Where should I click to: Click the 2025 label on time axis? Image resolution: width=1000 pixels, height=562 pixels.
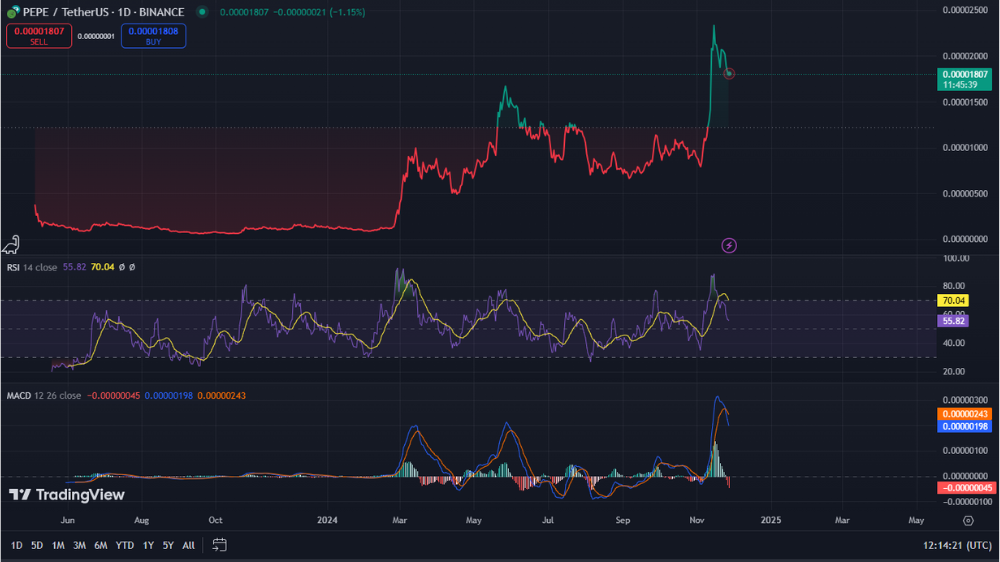pos(770,521)
